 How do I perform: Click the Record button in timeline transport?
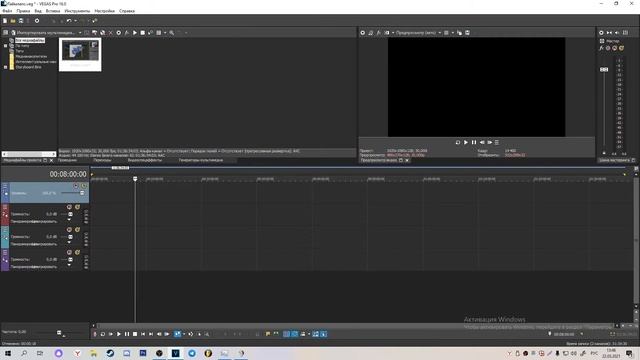point(95,334)
